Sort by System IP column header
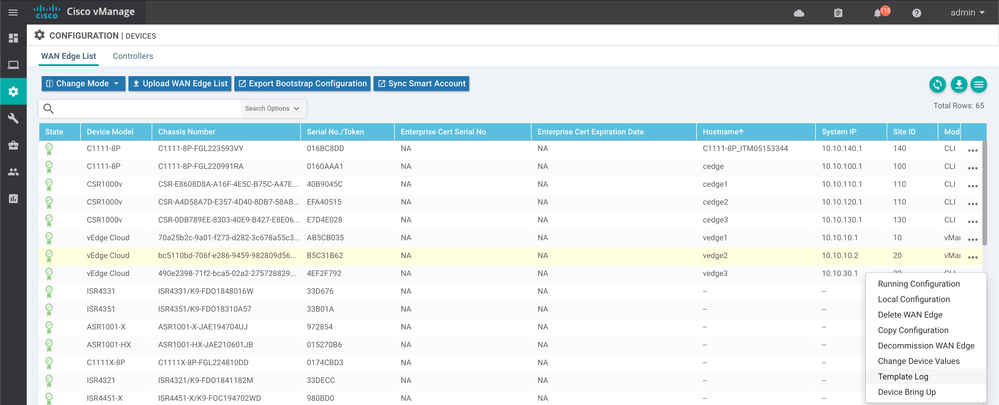This screenshot has width=999, height=405. click(x=851, y=132)
